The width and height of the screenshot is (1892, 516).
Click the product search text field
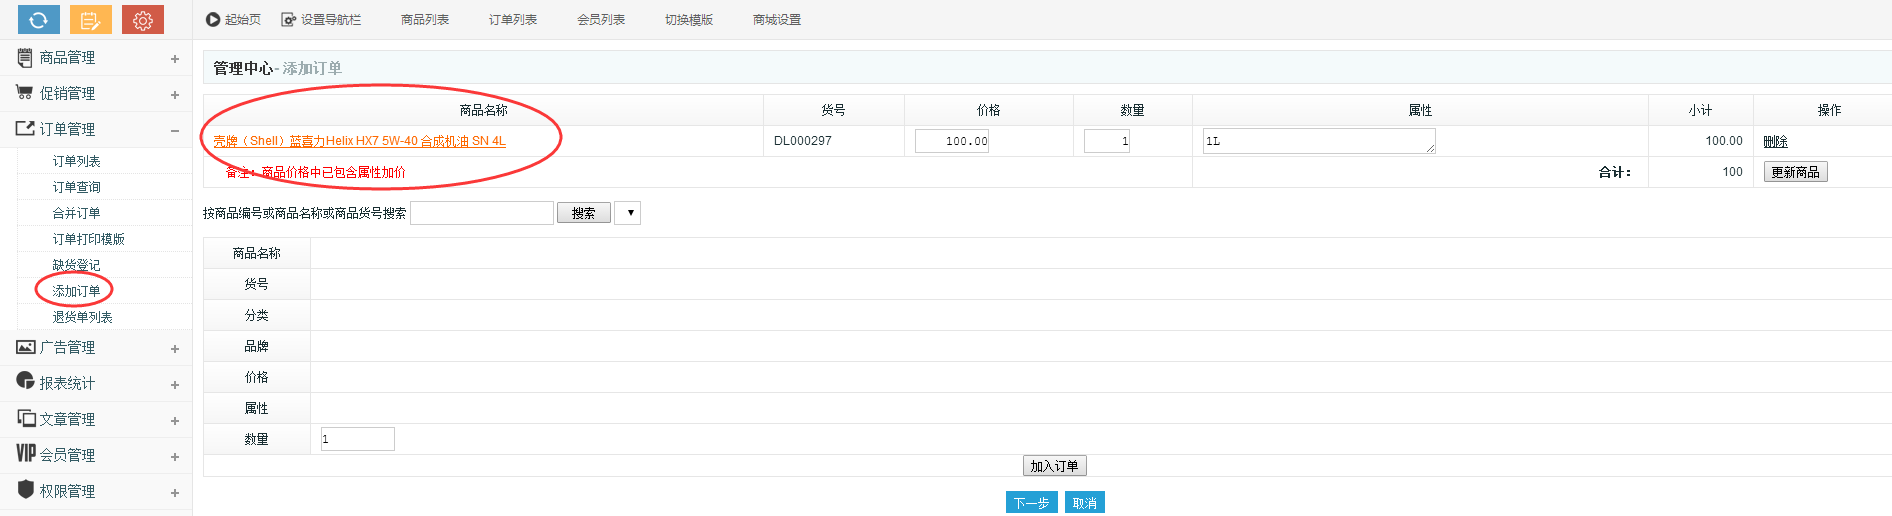pos(482,213)
